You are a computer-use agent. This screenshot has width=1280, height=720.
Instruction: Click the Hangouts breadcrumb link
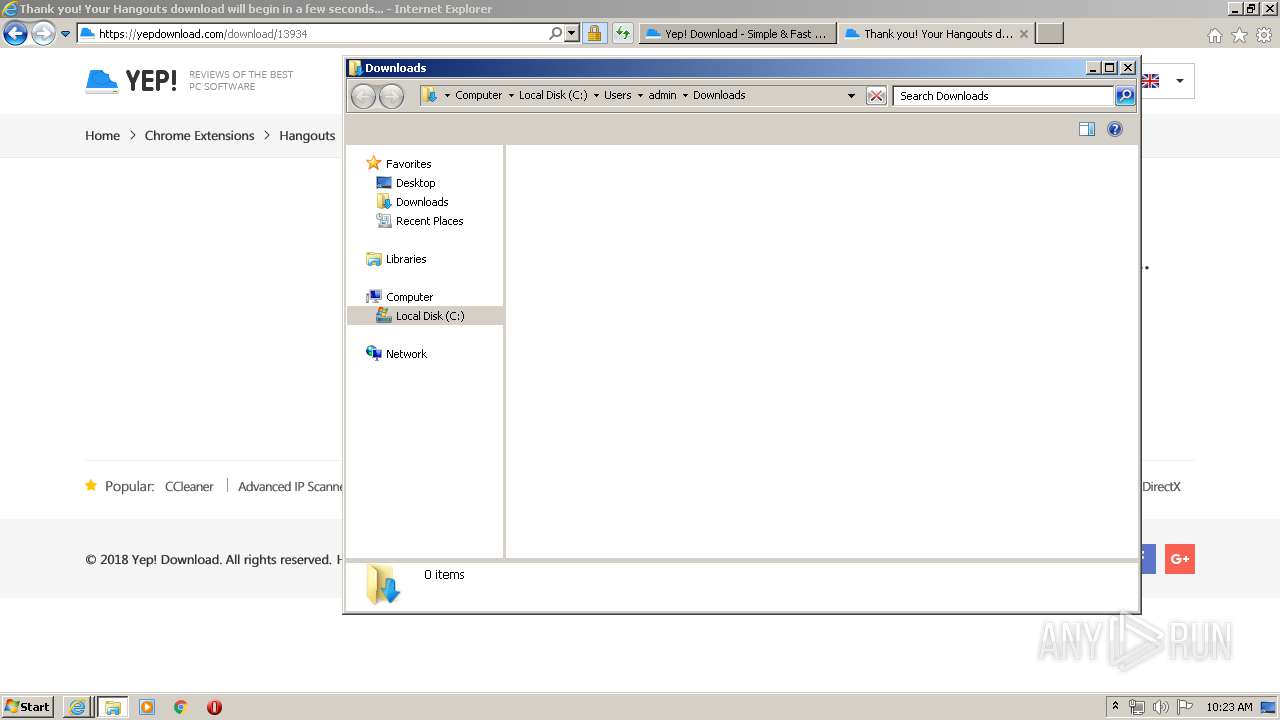tap(307, 136)
